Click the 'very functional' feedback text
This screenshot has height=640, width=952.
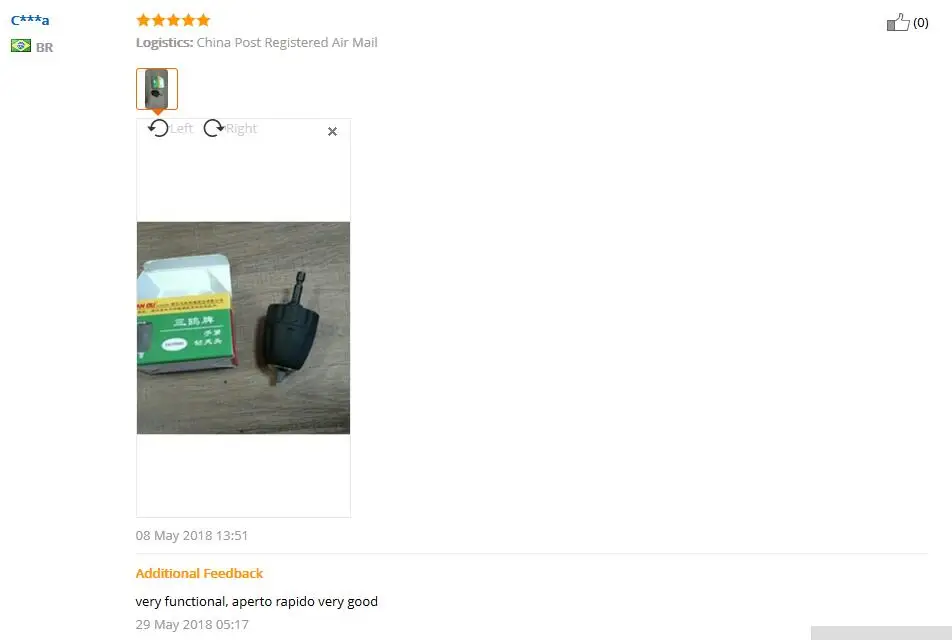pyautogui.click(x=256, y=601)
